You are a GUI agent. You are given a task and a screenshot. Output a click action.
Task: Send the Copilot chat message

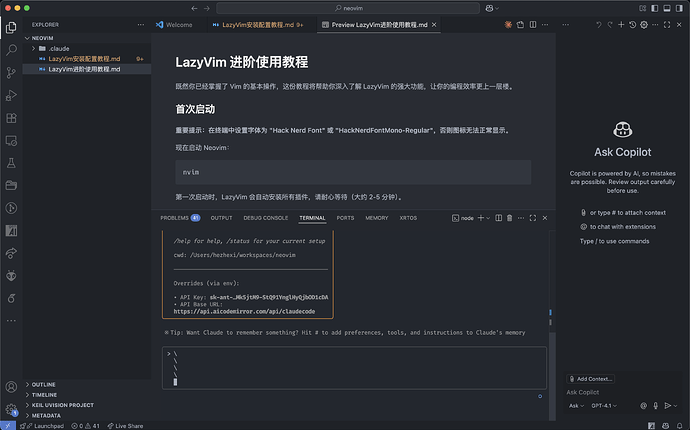pyautogui.click(x=668, y=405)
